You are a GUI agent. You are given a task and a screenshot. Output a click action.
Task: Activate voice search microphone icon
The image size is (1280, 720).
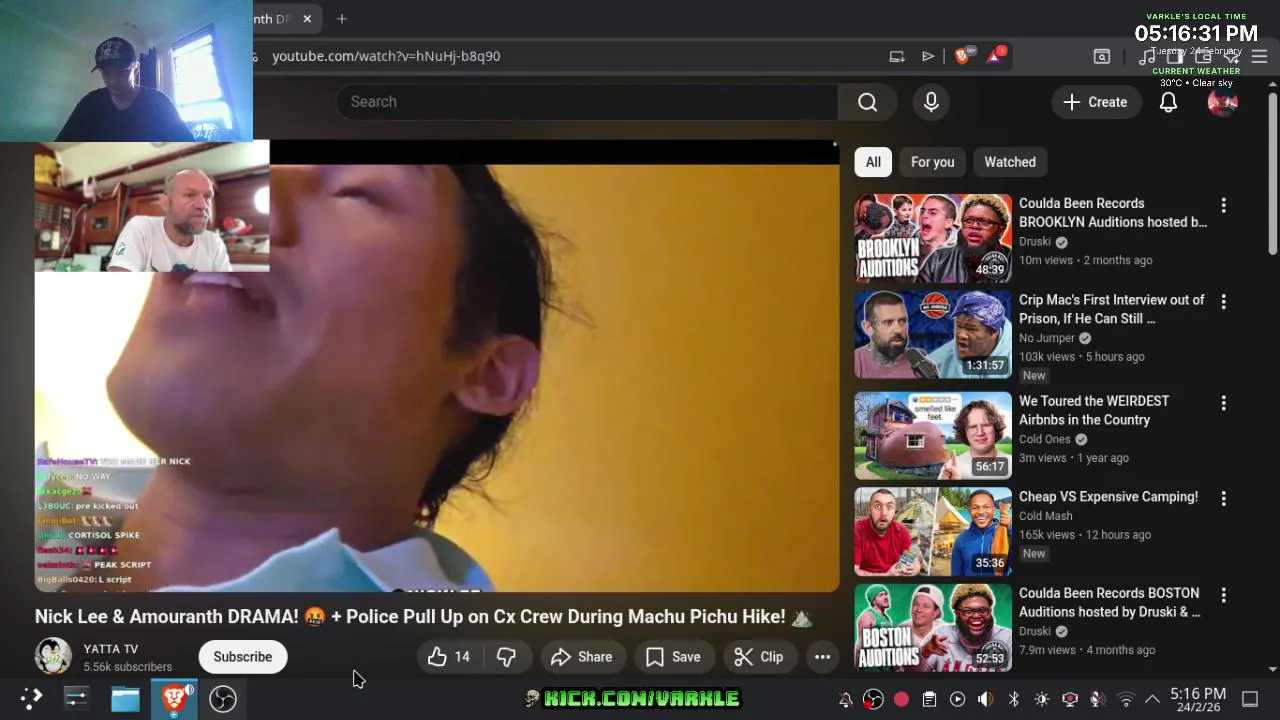pos(931,102)
